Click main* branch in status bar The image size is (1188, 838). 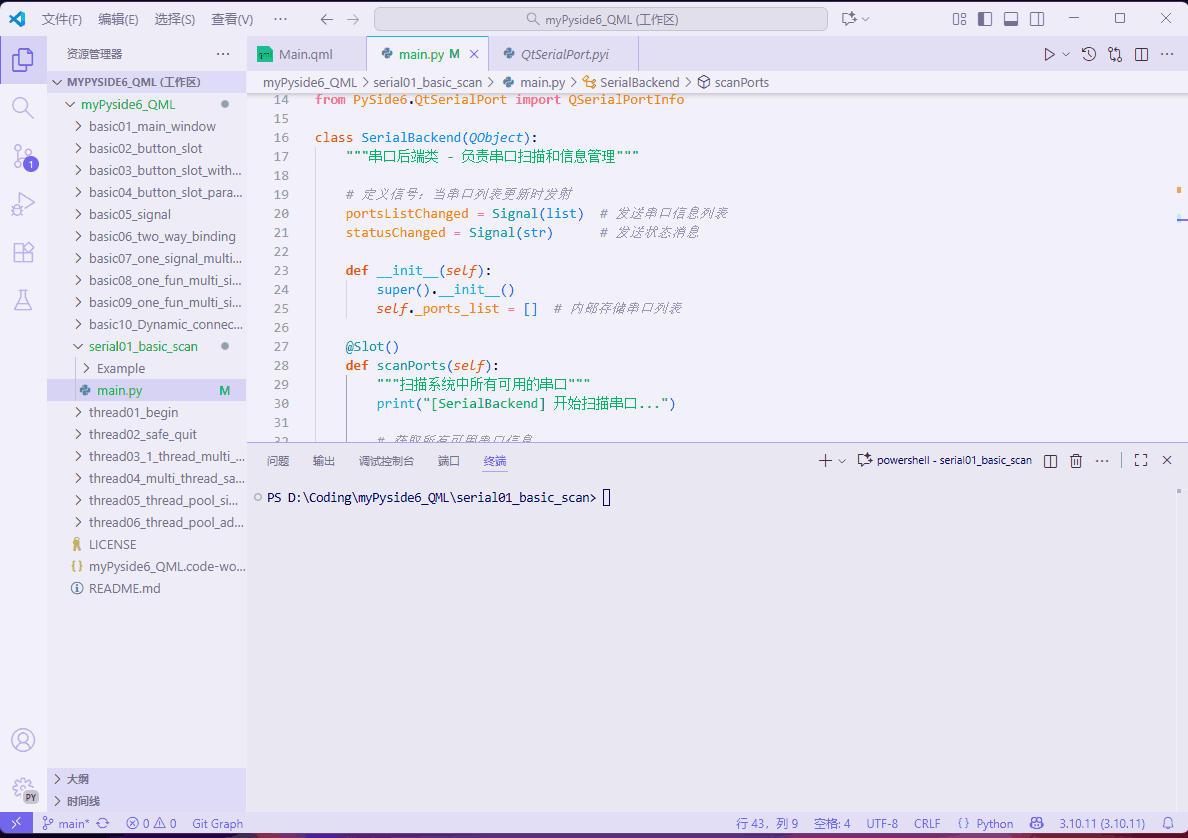pos(65,824)
